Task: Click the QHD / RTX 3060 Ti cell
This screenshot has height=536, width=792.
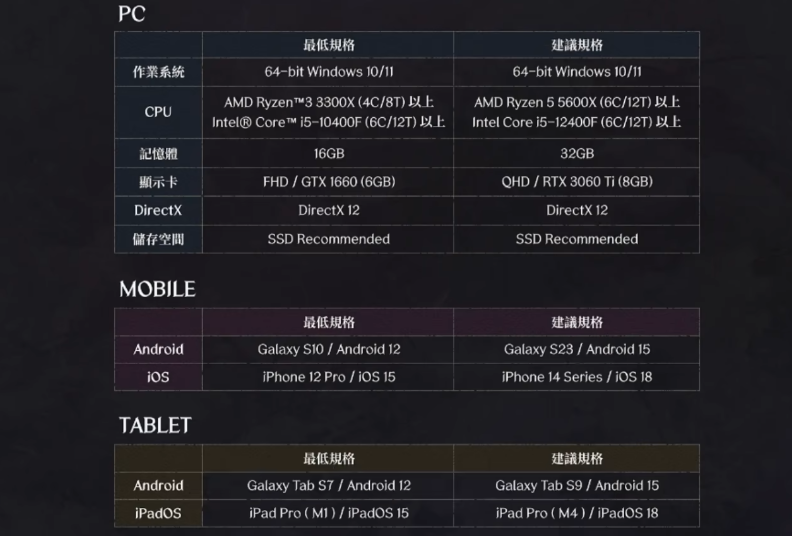Action: coord(577,182)
